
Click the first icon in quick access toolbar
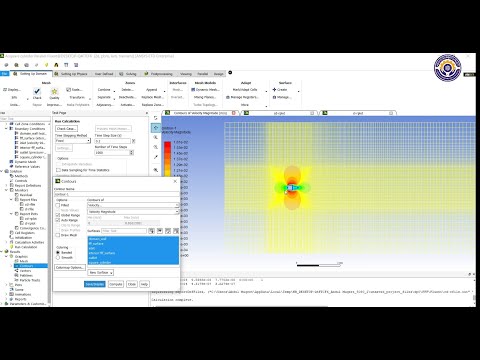[6, 65]
